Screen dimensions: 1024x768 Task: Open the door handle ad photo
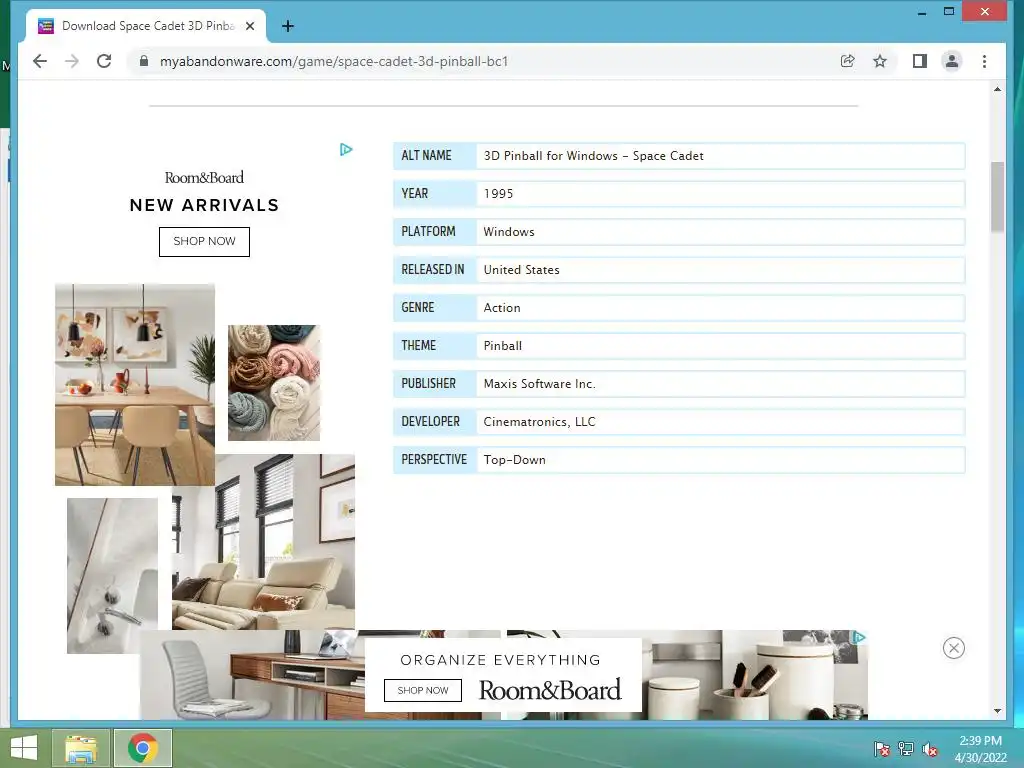tap(112, 575)
